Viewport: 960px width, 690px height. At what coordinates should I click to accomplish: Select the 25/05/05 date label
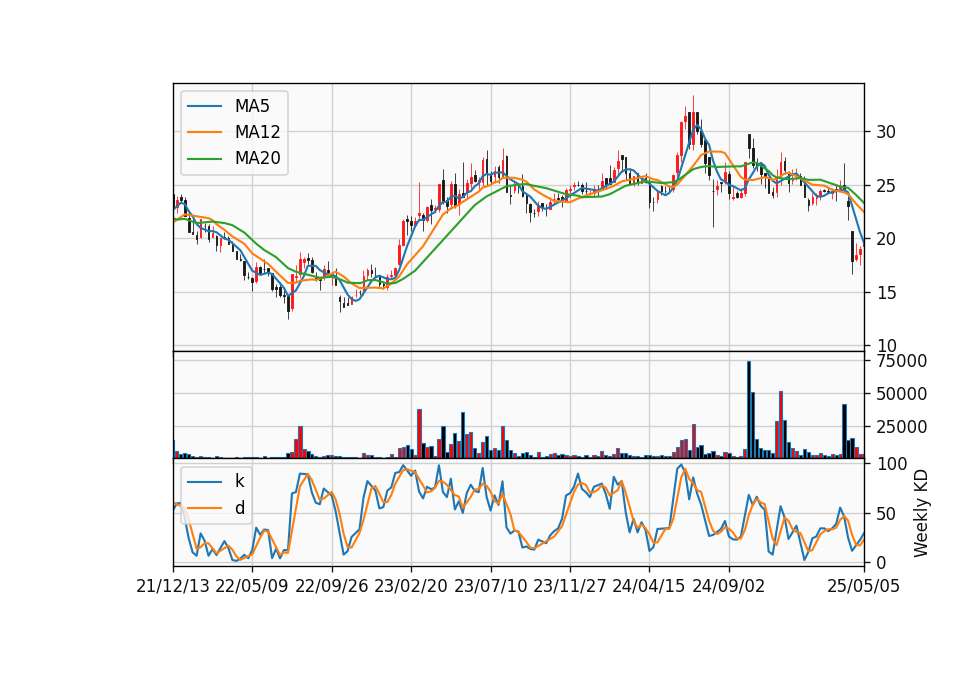pos(864,586)
